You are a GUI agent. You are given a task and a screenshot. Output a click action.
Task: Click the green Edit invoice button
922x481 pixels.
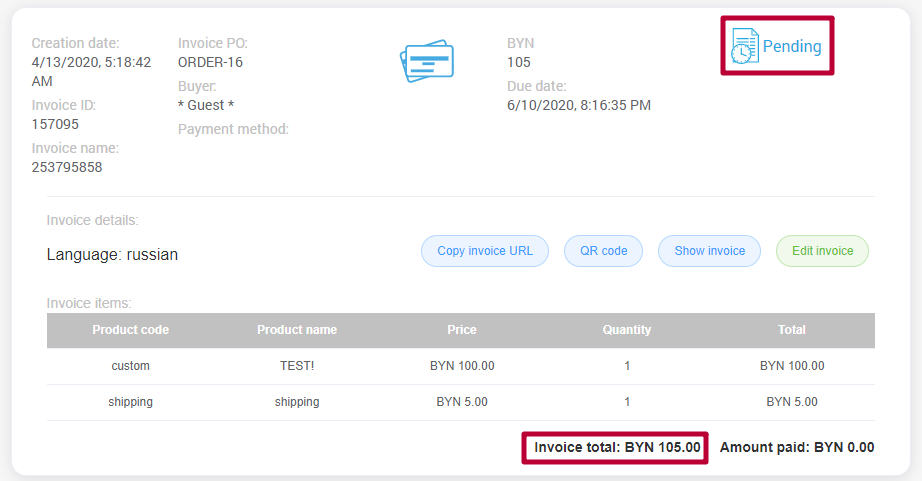pos(822,251)
